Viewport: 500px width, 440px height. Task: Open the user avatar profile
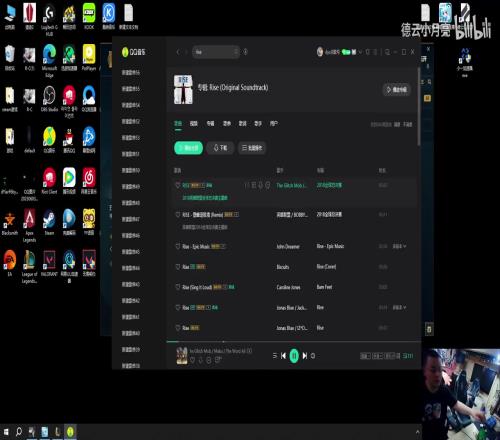[x=320, y=52]
